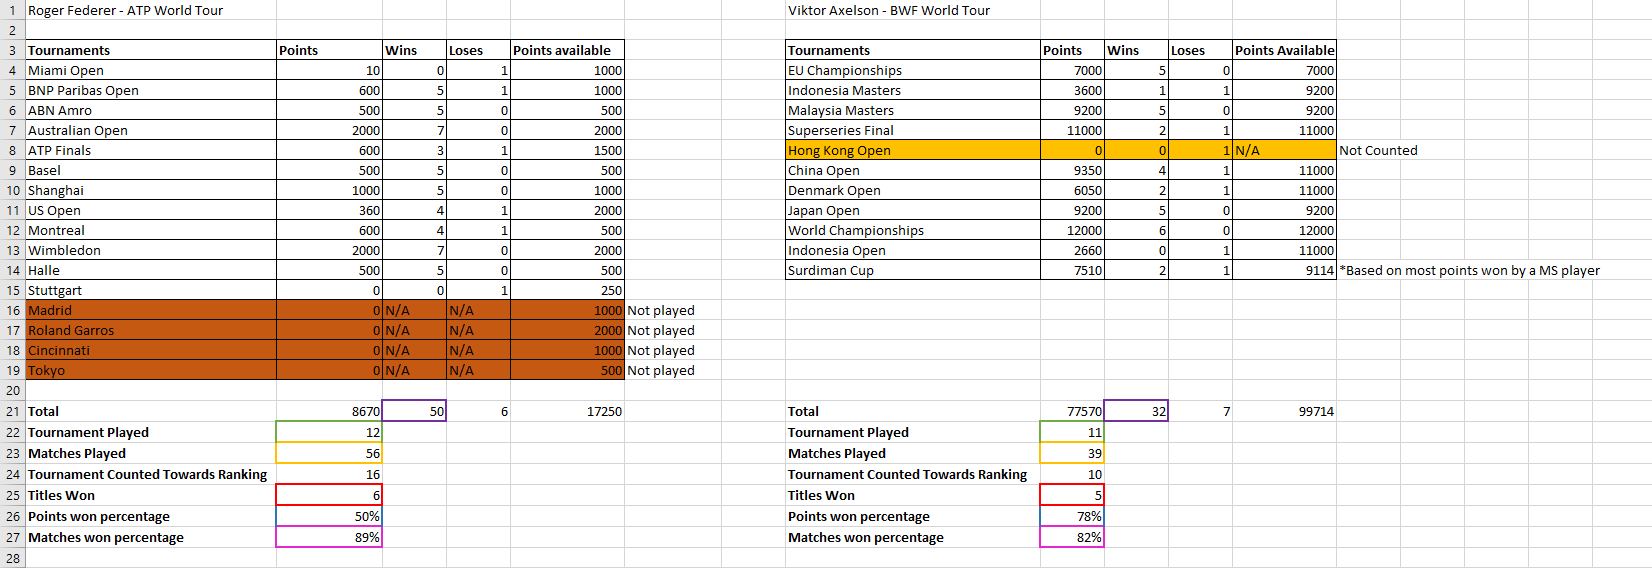Select Axelson's total wins cell 32
Image resolution: width=1652 pixels, height=568 pixels.
pyautogui.click(x=1136, y=411)
